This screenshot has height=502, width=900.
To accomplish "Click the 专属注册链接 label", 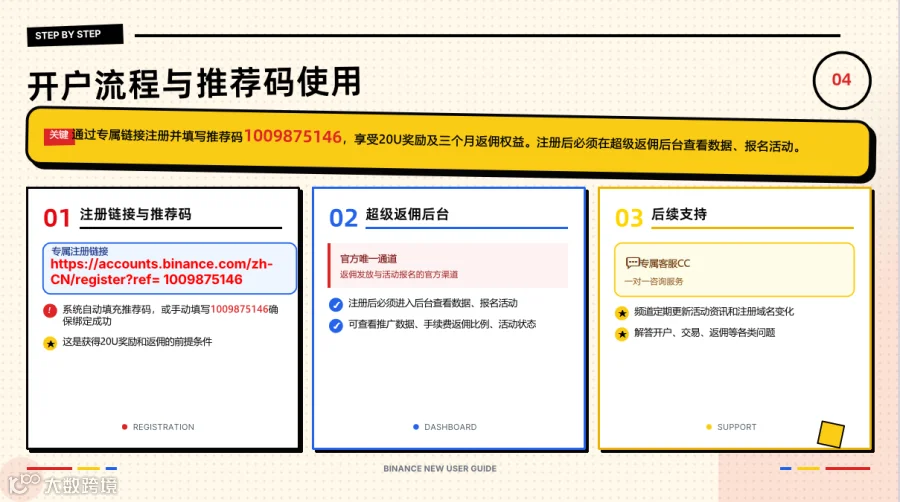I will tap(79, 251).
